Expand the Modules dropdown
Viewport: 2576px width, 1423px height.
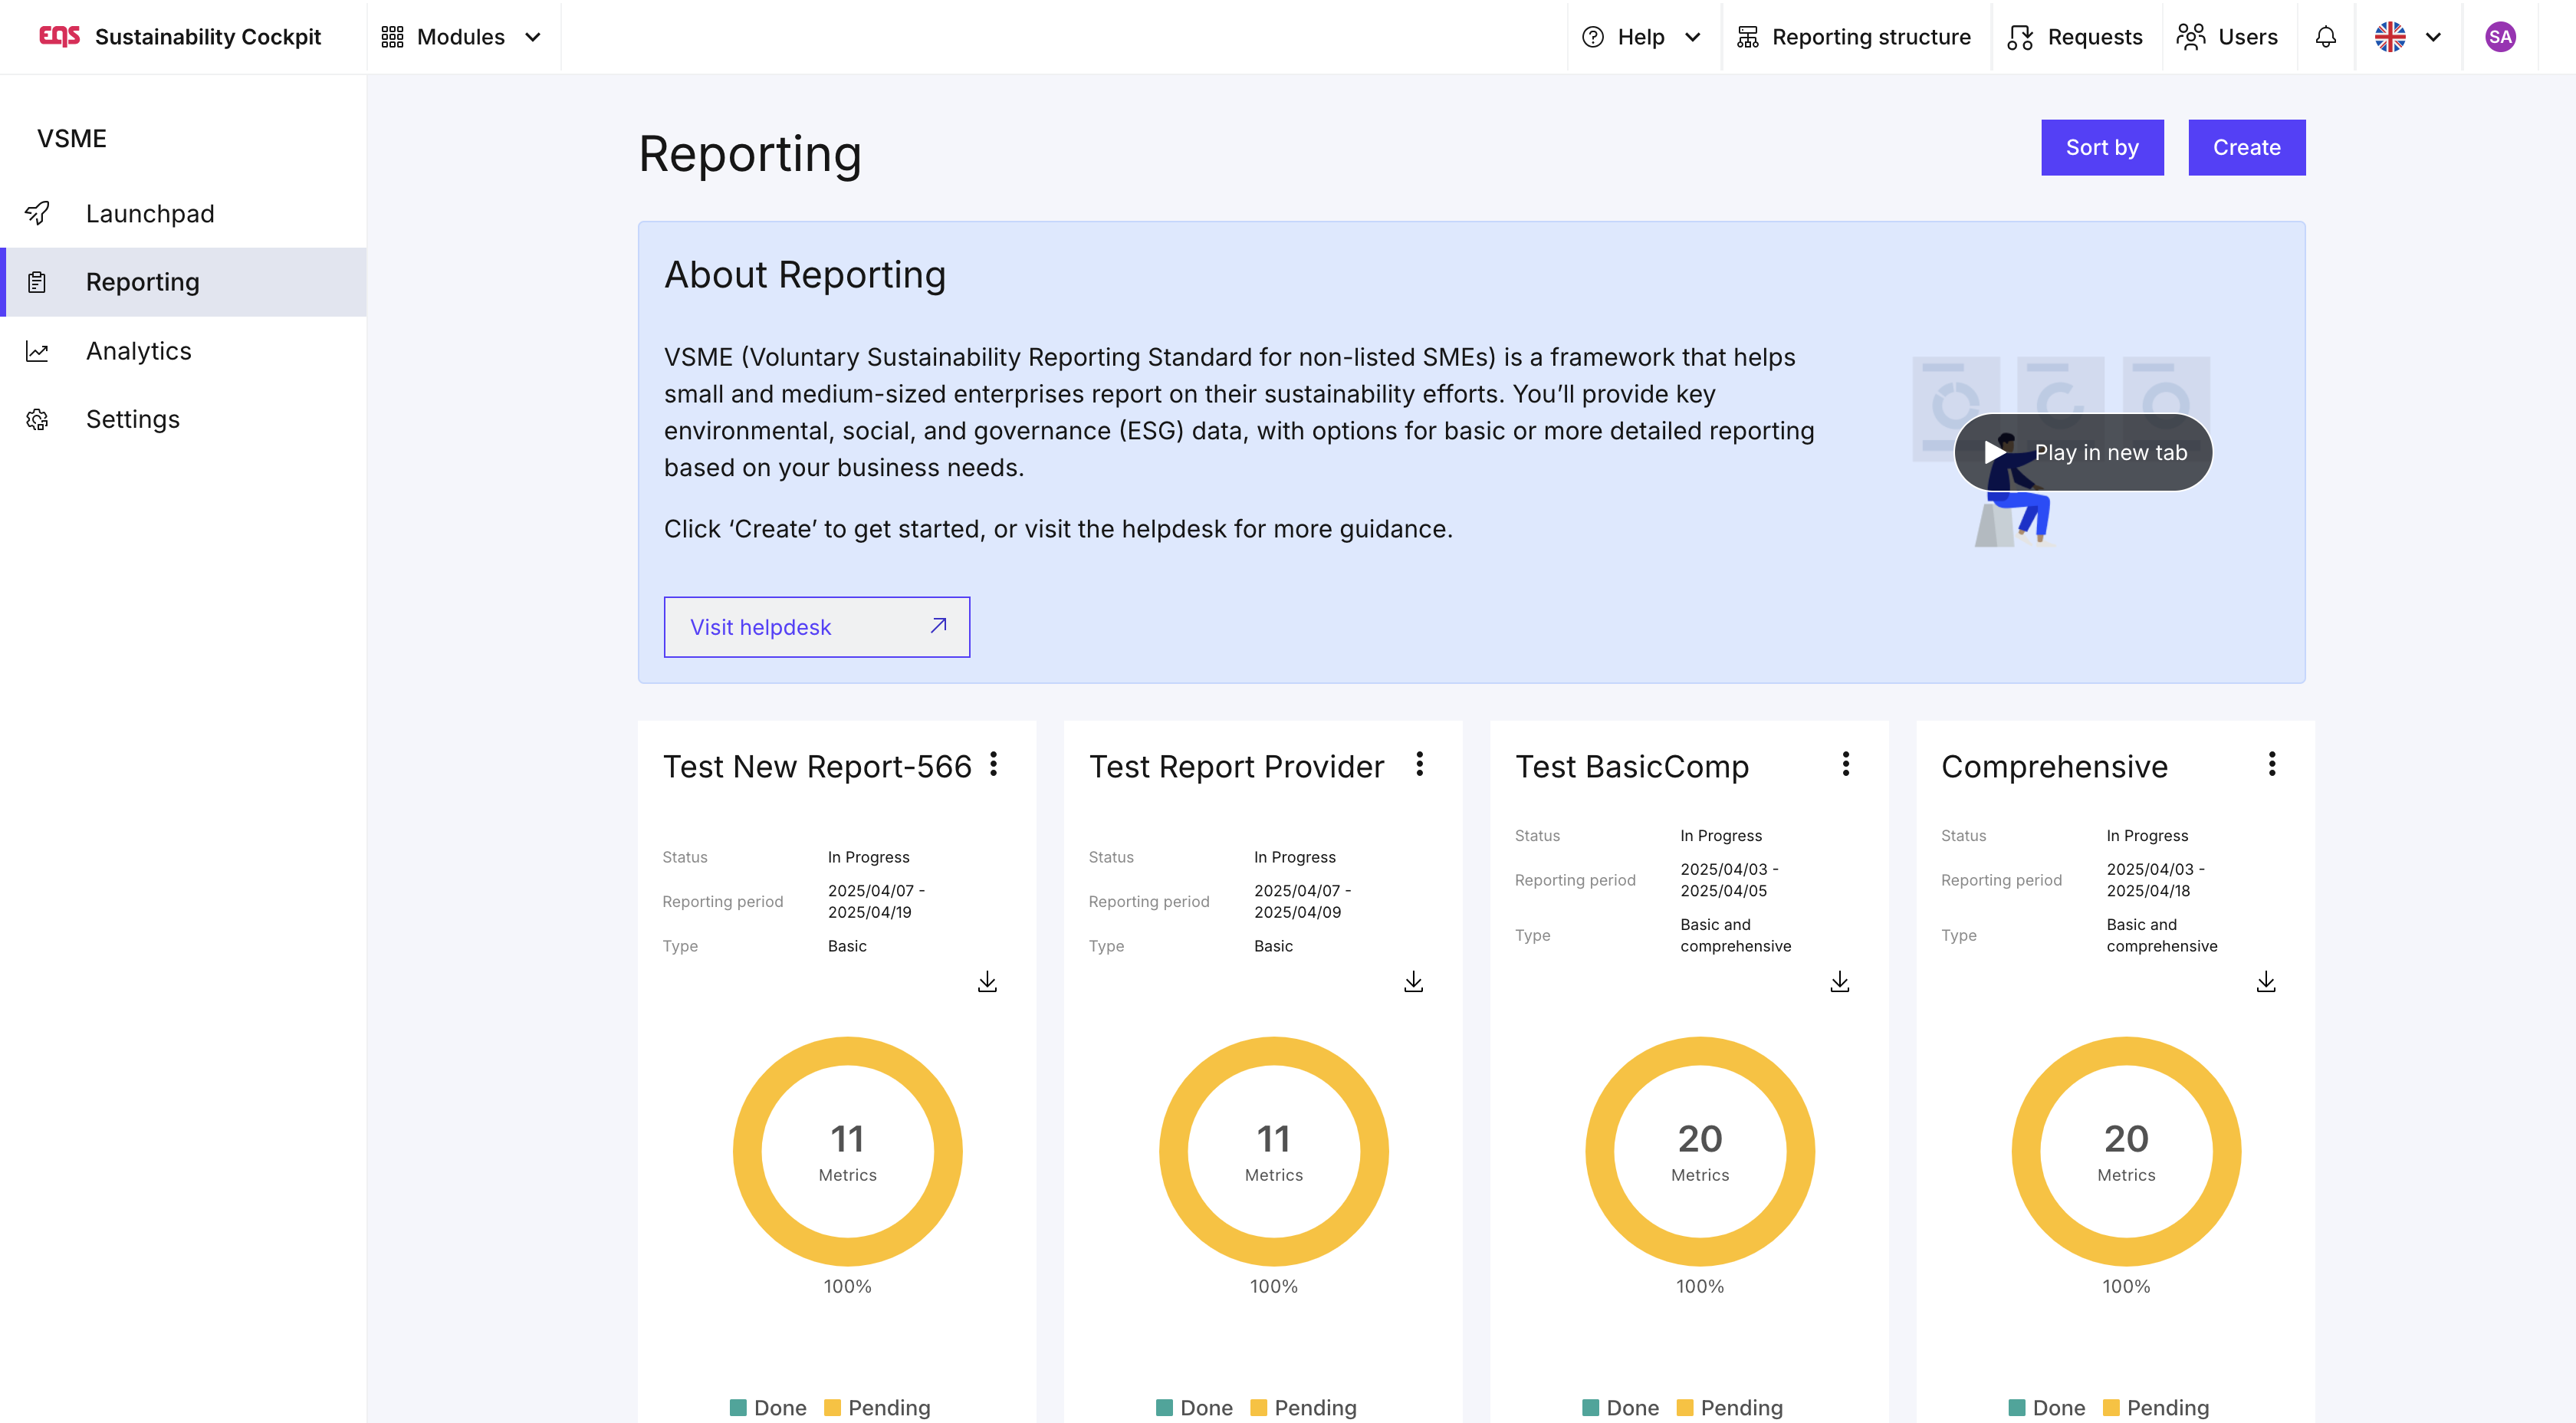461,37
